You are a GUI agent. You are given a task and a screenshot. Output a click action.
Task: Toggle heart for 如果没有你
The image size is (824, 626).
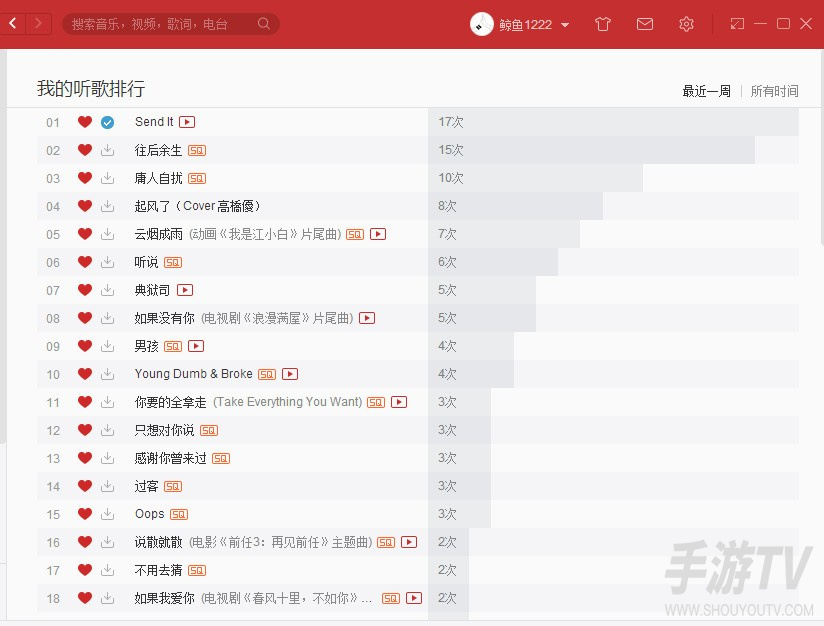click(85, 318)
